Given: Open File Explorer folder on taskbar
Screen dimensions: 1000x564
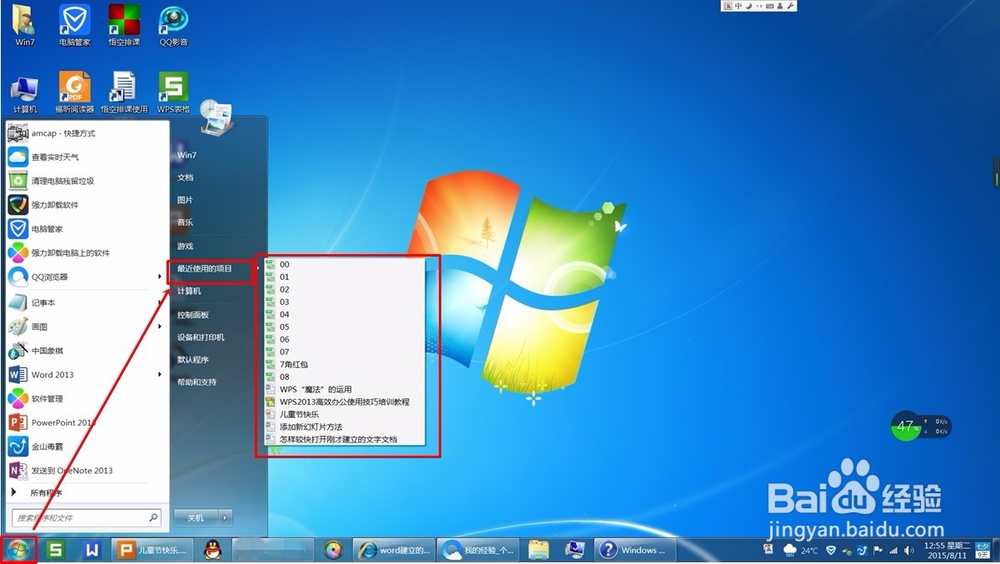Looking at the screenshot, I should (x=539, y=549).
